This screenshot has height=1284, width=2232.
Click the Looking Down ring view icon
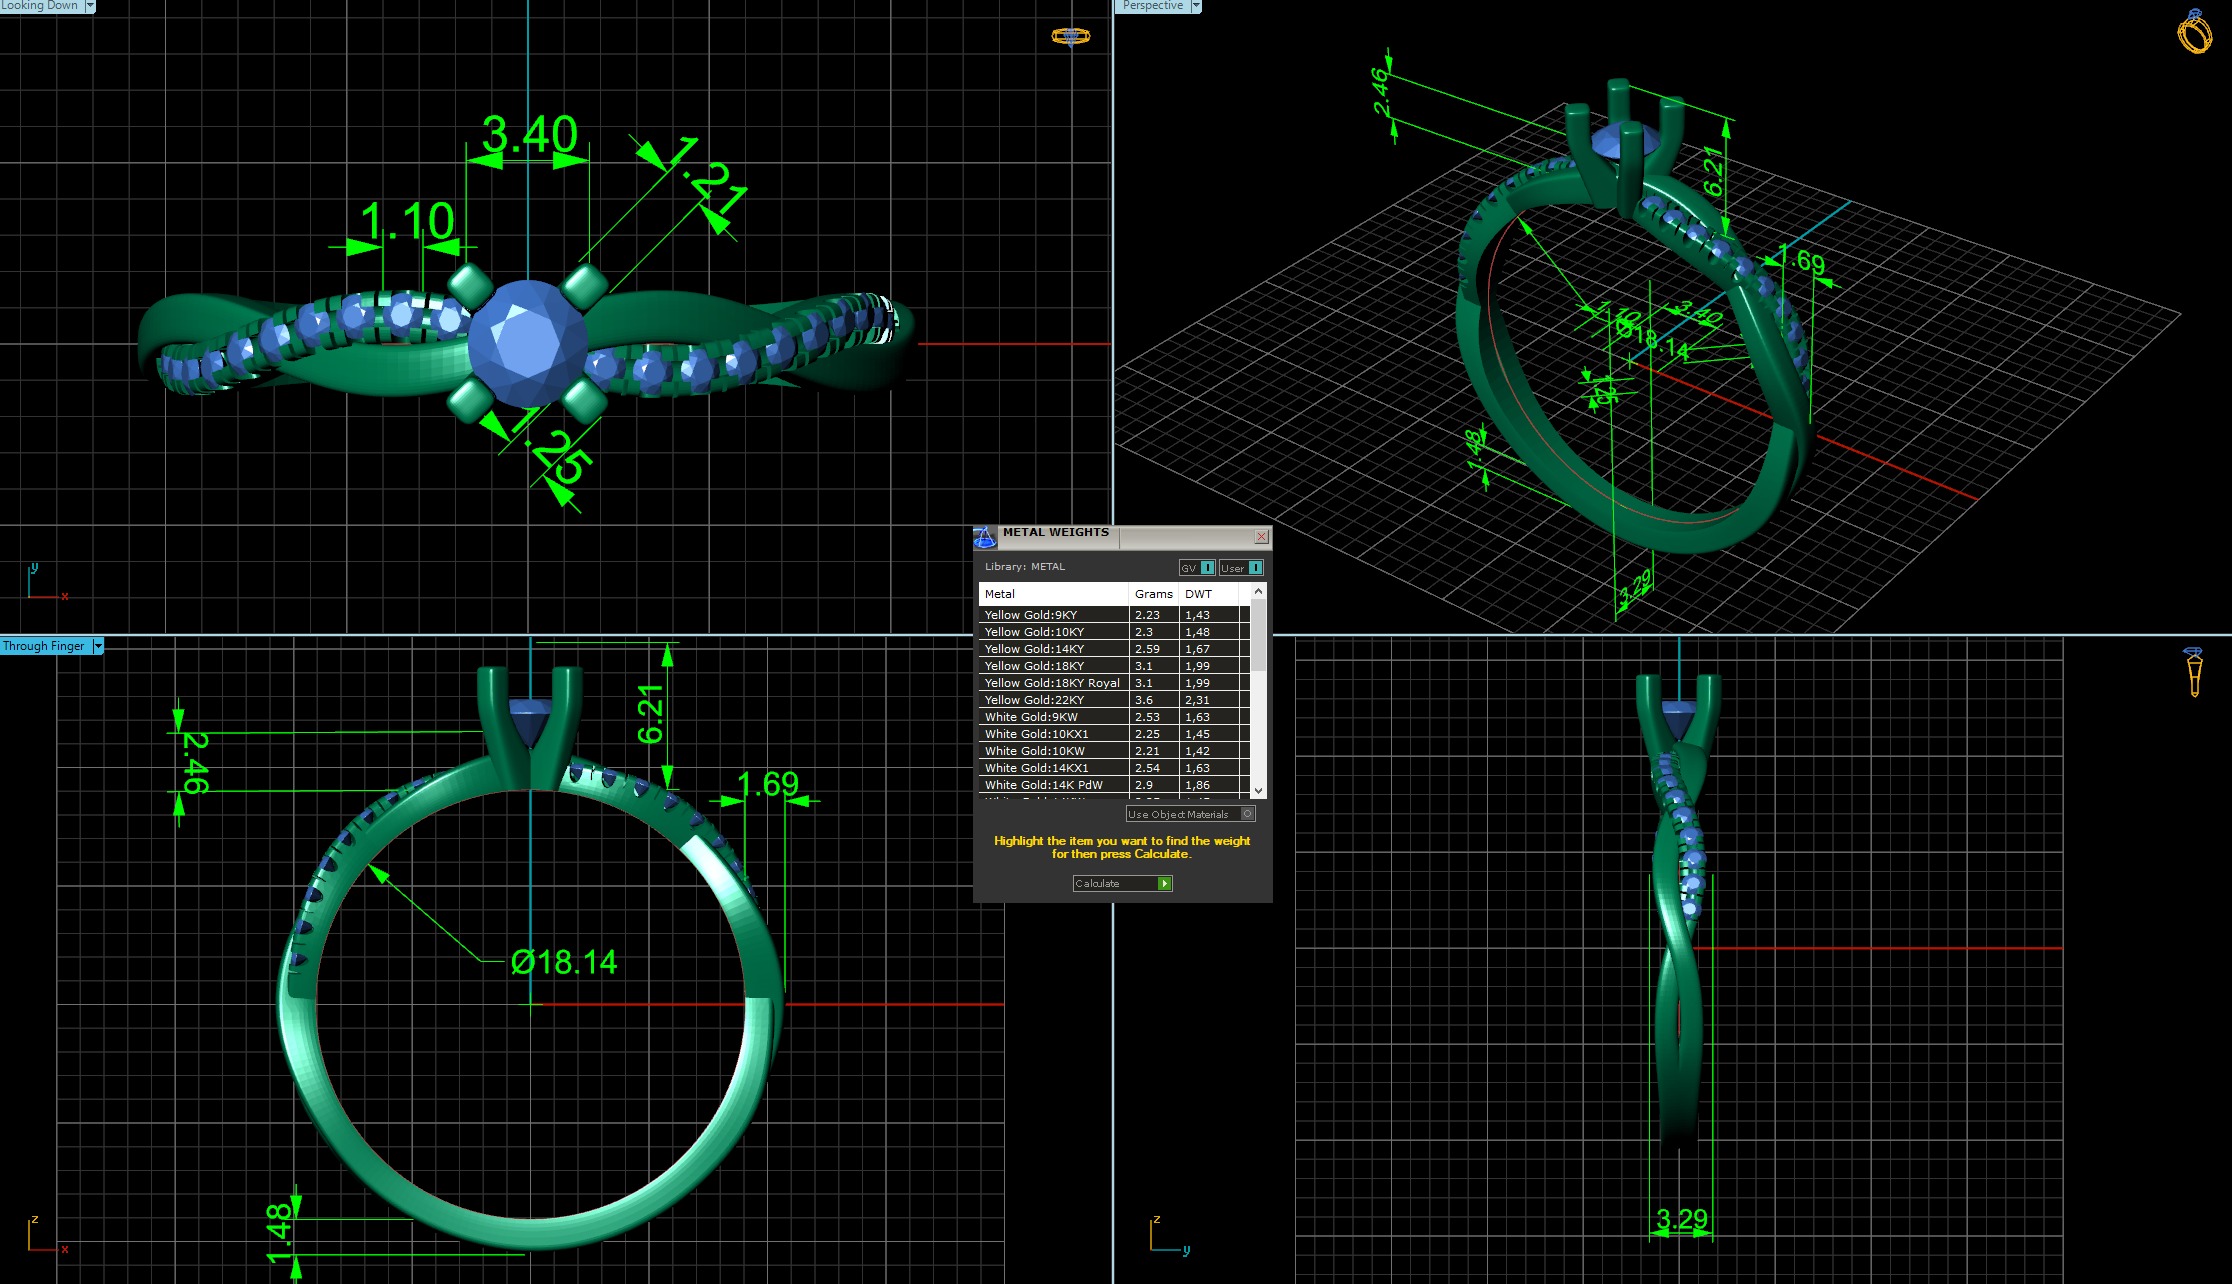point(1070,37)
